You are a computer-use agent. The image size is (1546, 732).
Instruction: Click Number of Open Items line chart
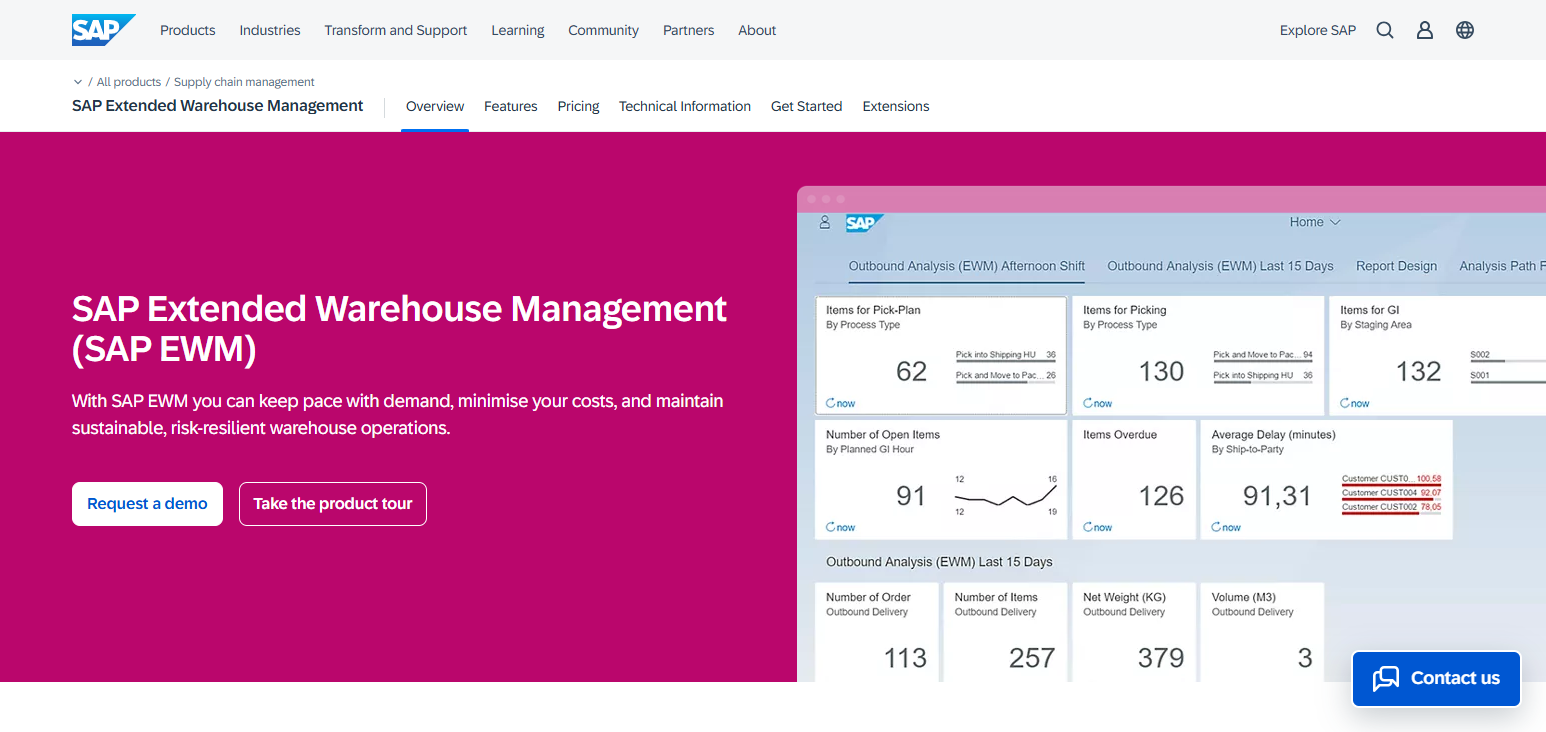[1005, 496]
